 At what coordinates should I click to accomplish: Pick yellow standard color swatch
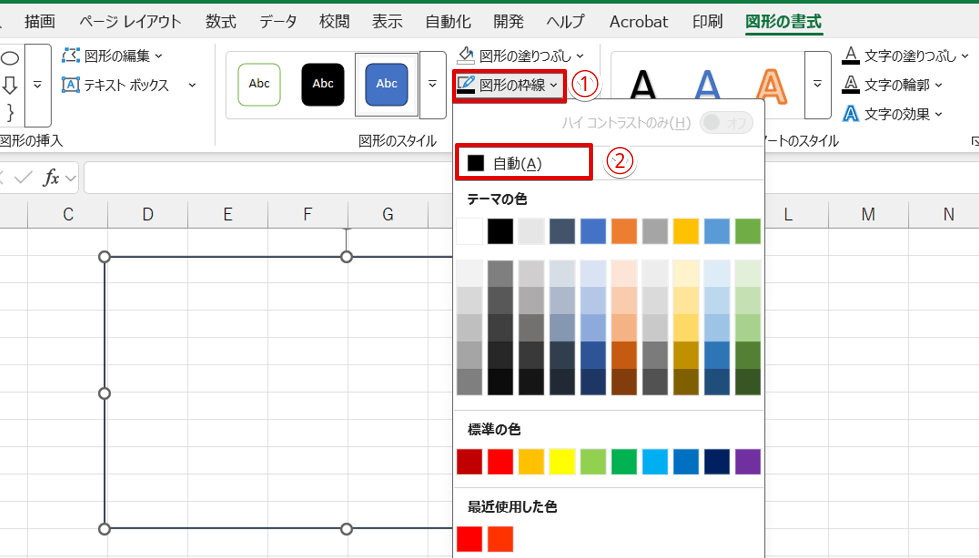(562, 462)
